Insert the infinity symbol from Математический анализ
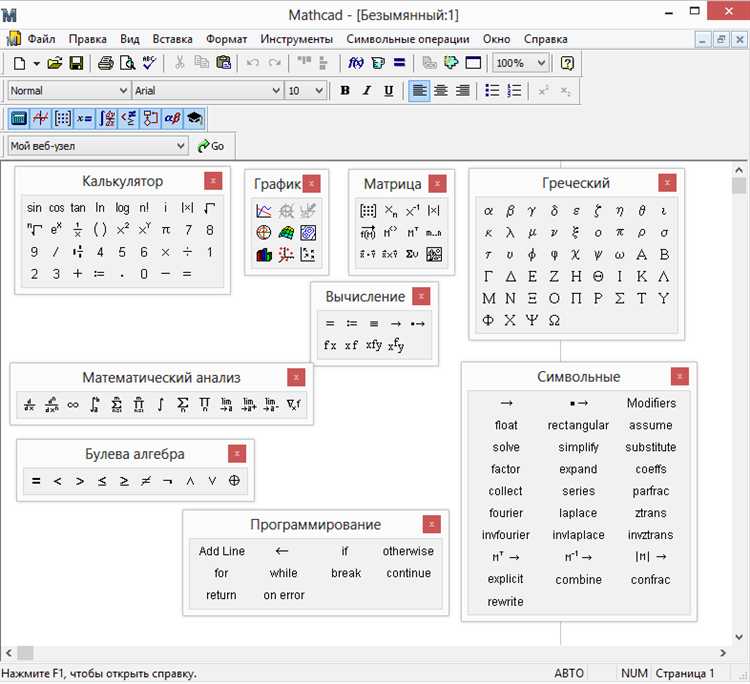 pos(73,405)
